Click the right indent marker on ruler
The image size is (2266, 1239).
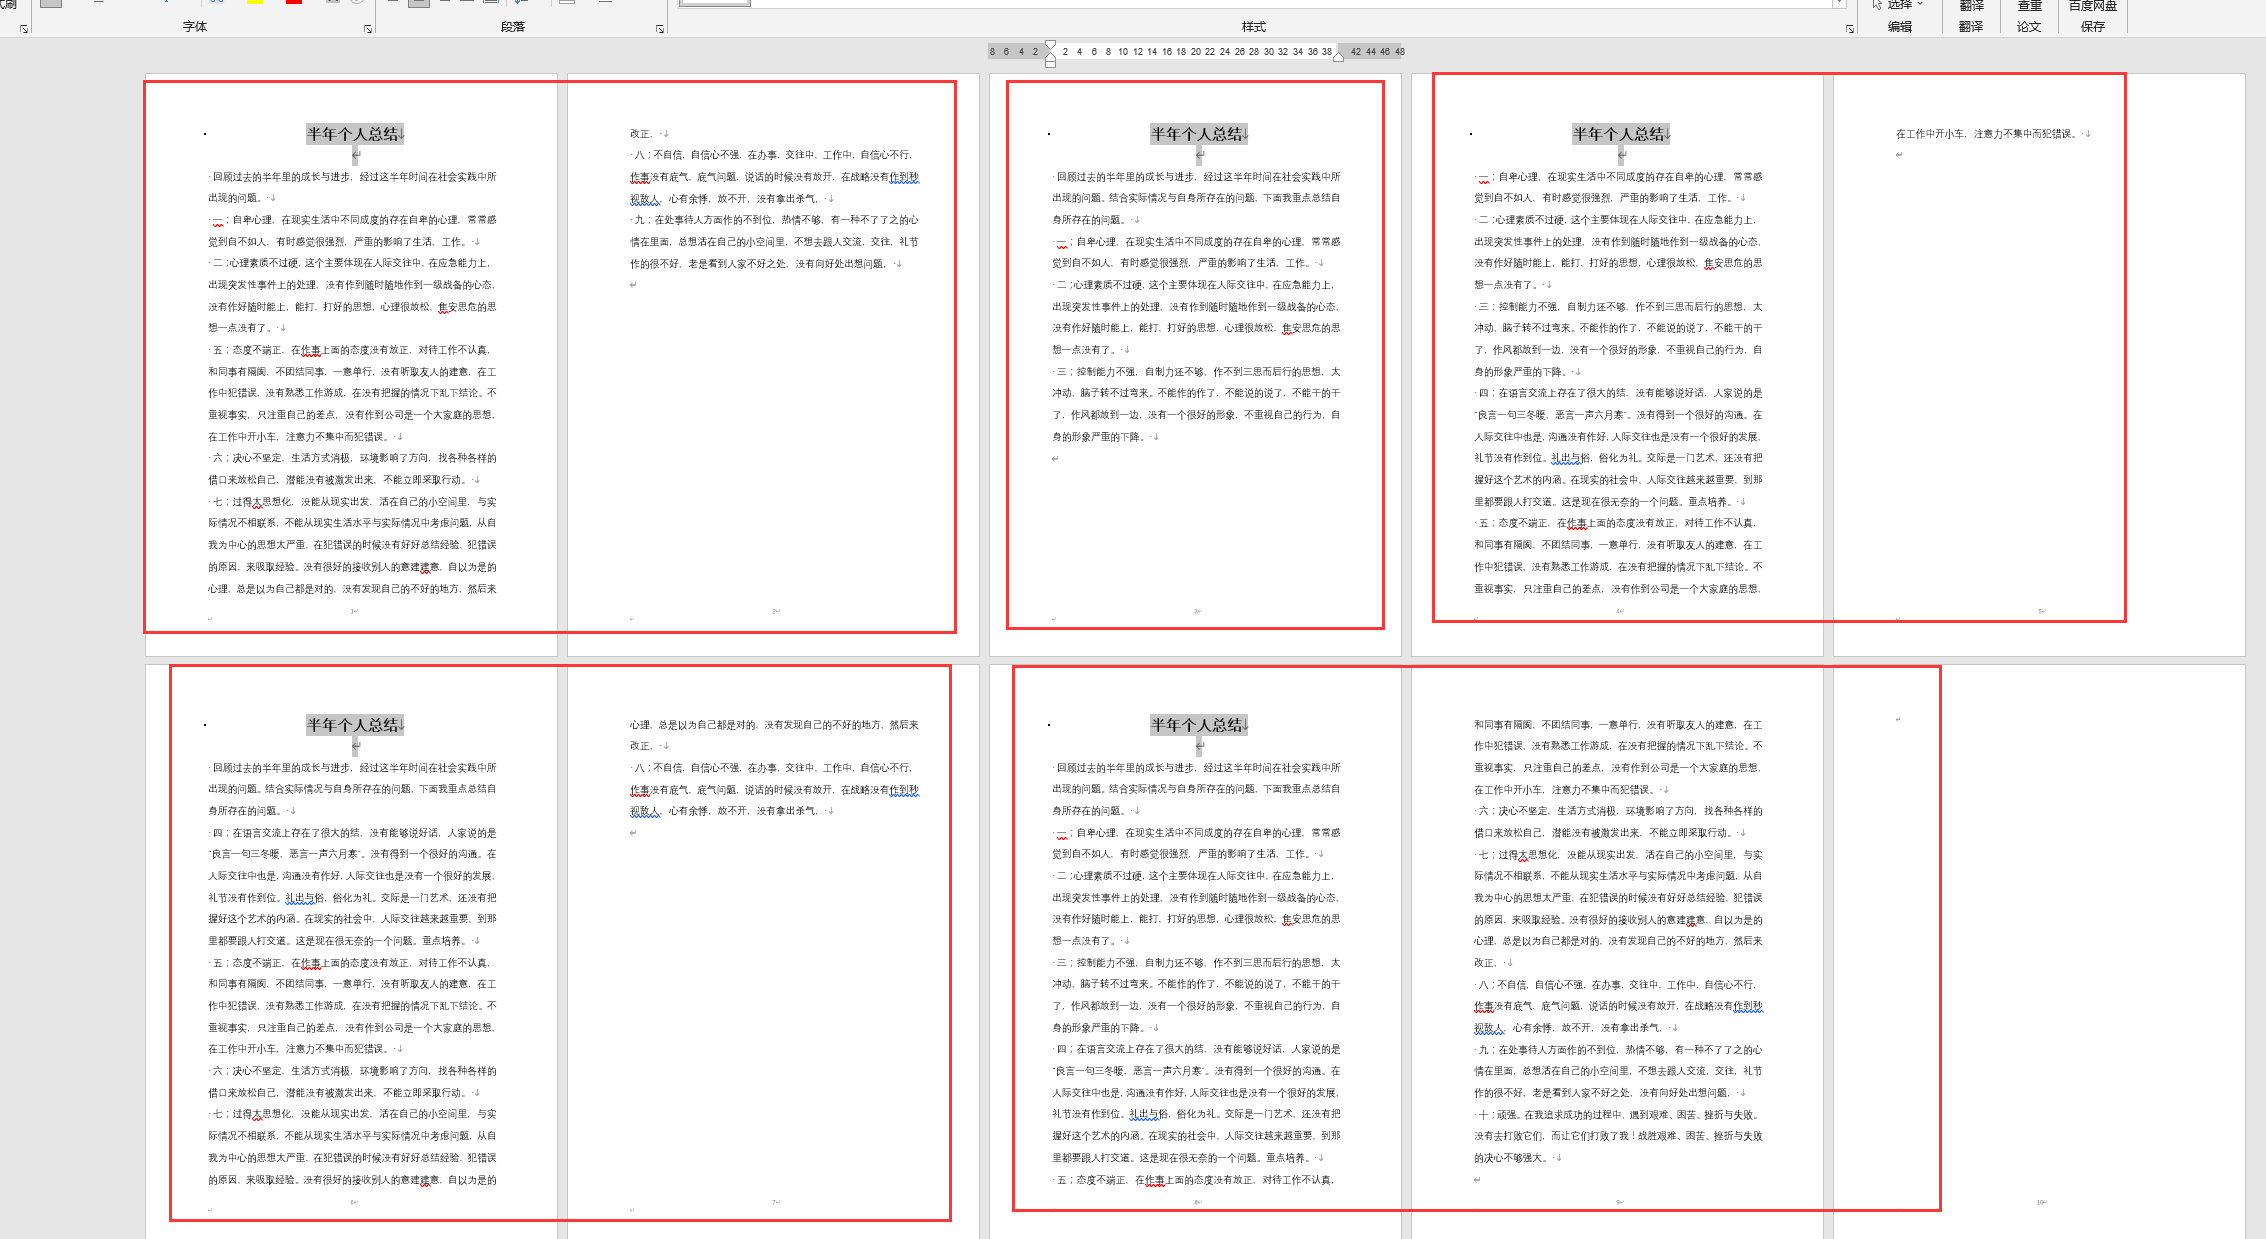coord(1338,57)
